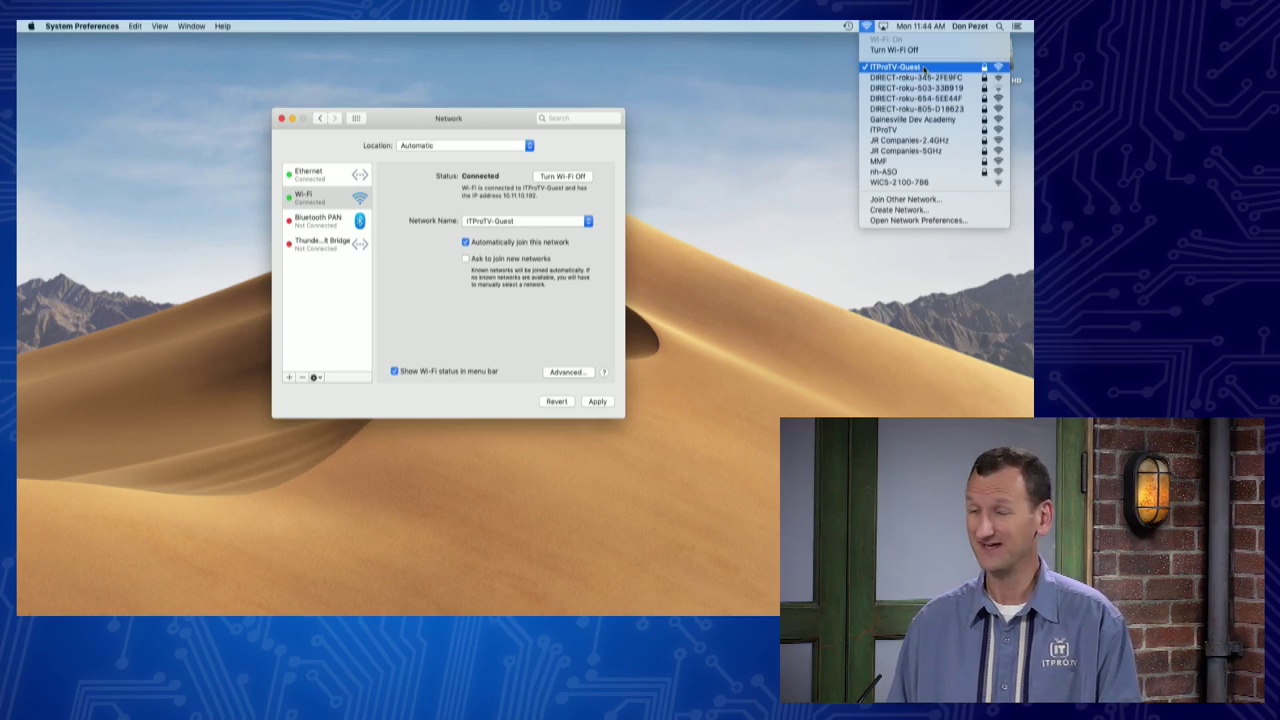Open the gear action menu below services
1280x720 pixels.
pos(316,377)
